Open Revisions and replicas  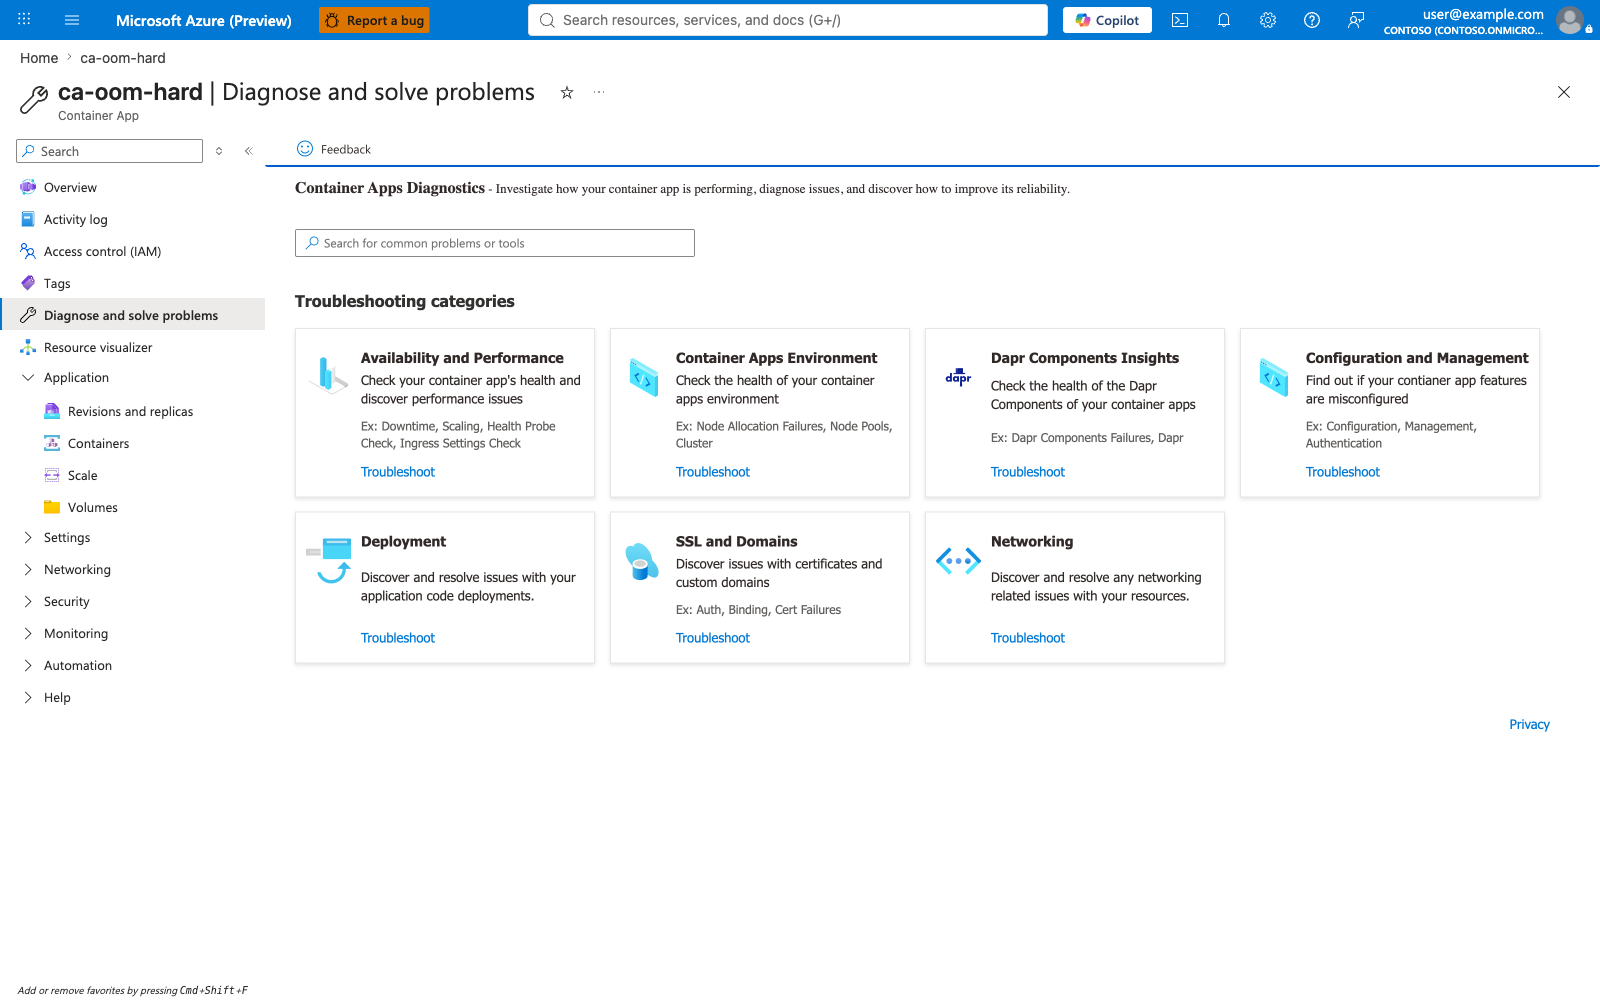132,411
